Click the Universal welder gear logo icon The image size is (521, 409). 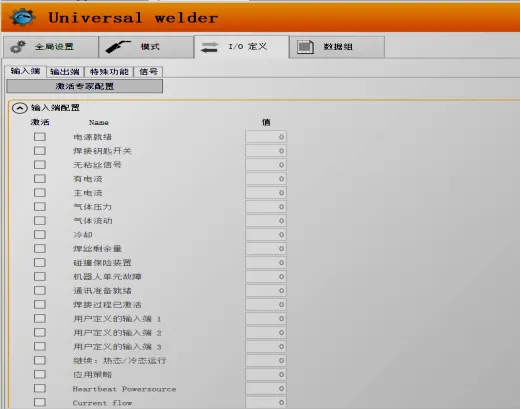pyautogui.click(x=23, y=17)
